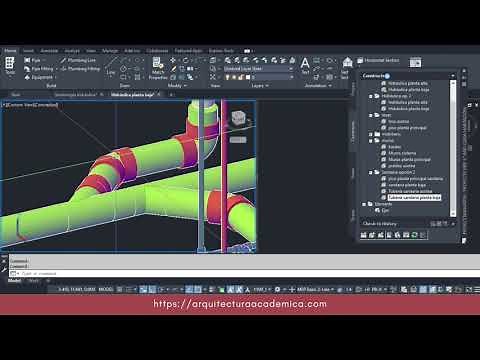Select the Plumbing Fitting tool
This screenshot has width=480, height=360.
(x=80, y=69)
